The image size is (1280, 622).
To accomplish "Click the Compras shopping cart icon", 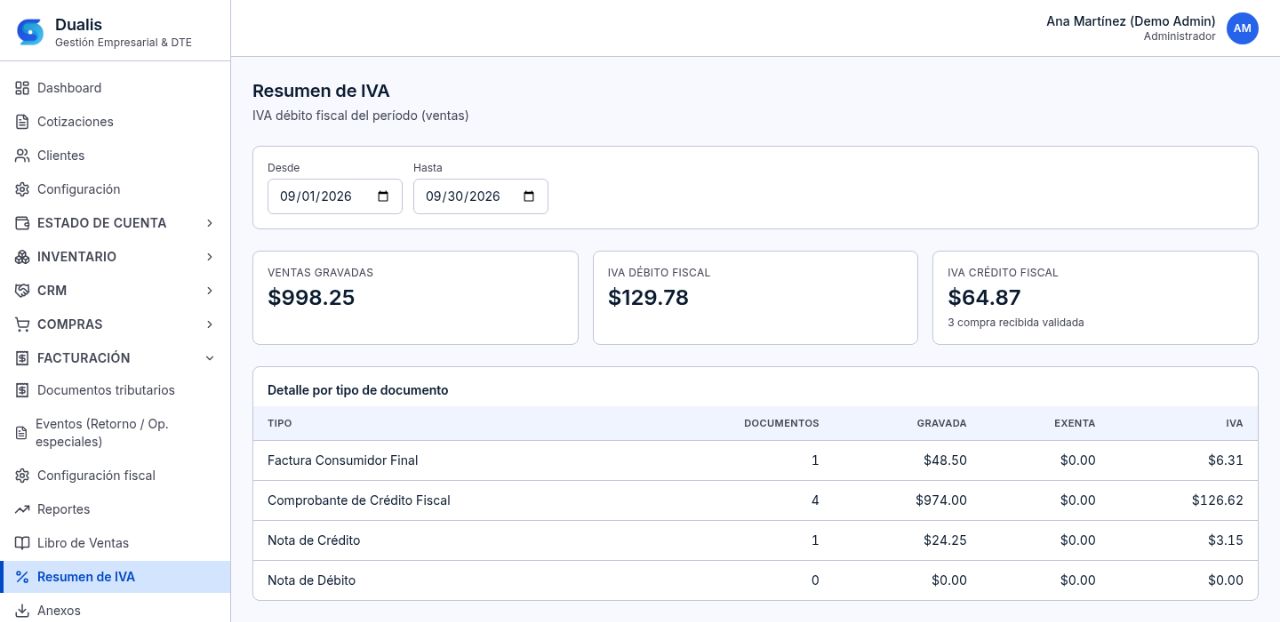I will 22,325.
